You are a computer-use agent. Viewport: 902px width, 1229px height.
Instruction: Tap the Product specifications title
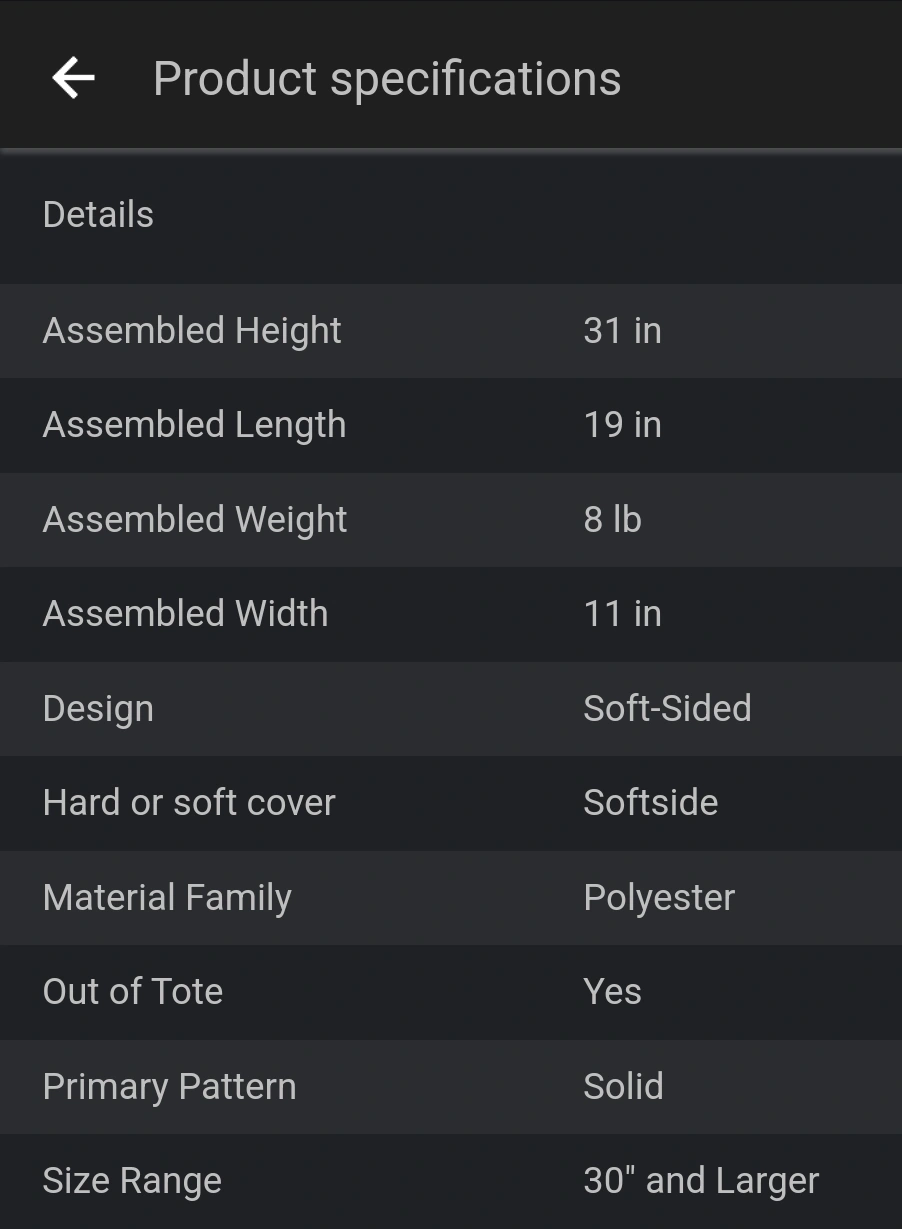(386, 79)
